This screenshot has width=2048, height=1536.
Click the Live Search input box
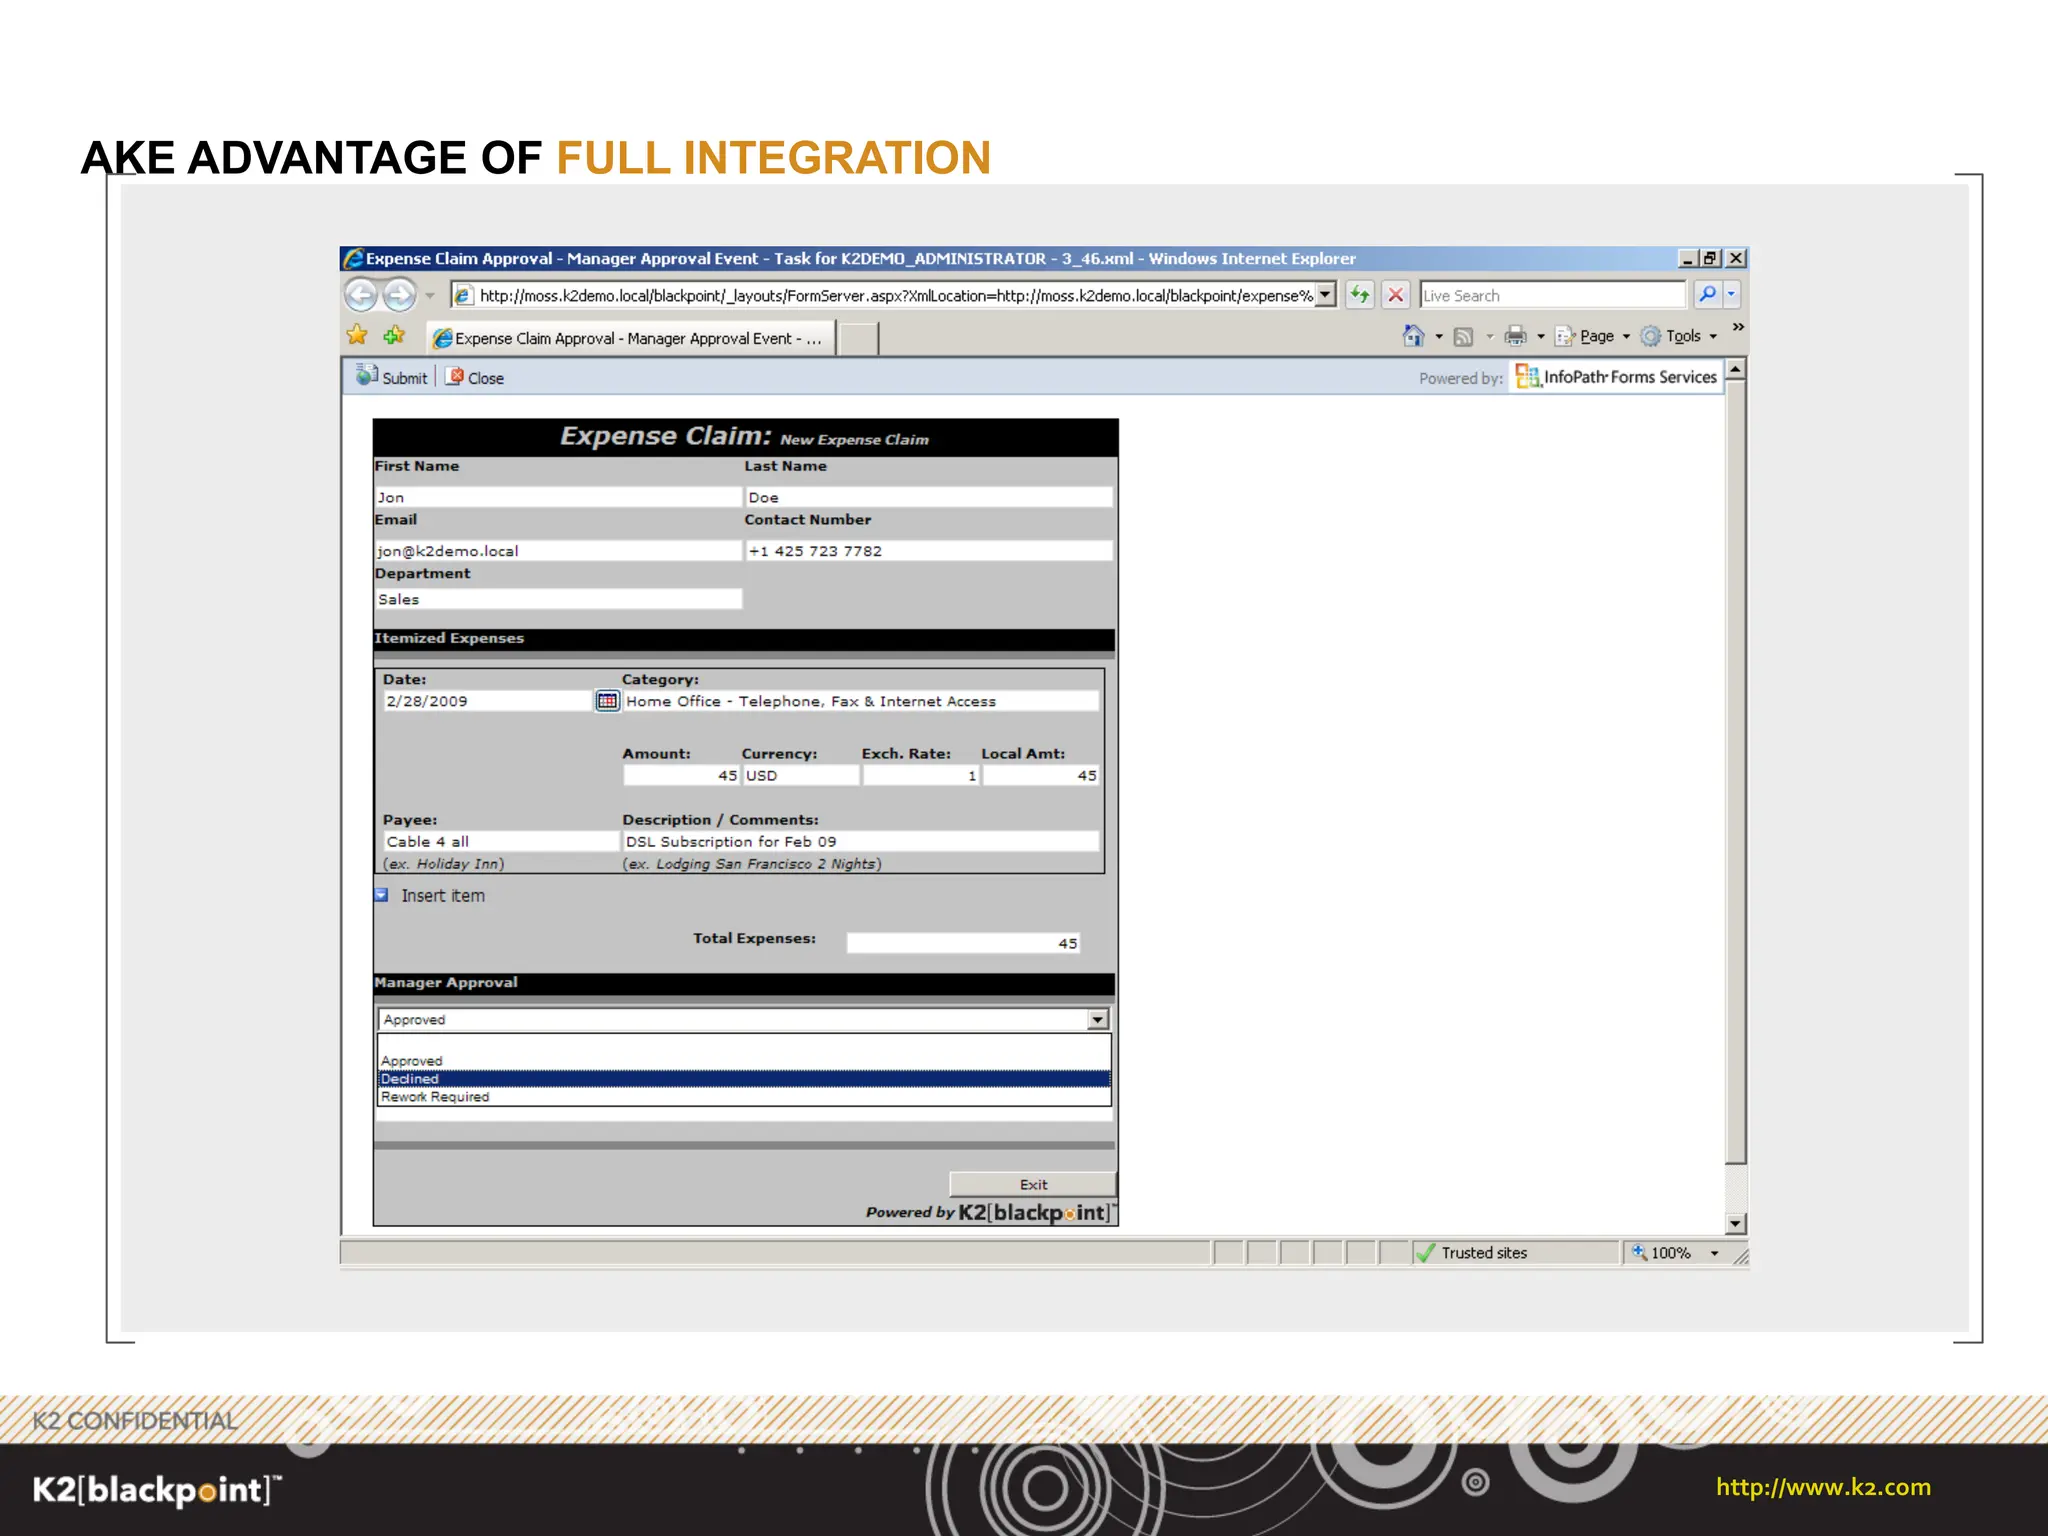1553,295
